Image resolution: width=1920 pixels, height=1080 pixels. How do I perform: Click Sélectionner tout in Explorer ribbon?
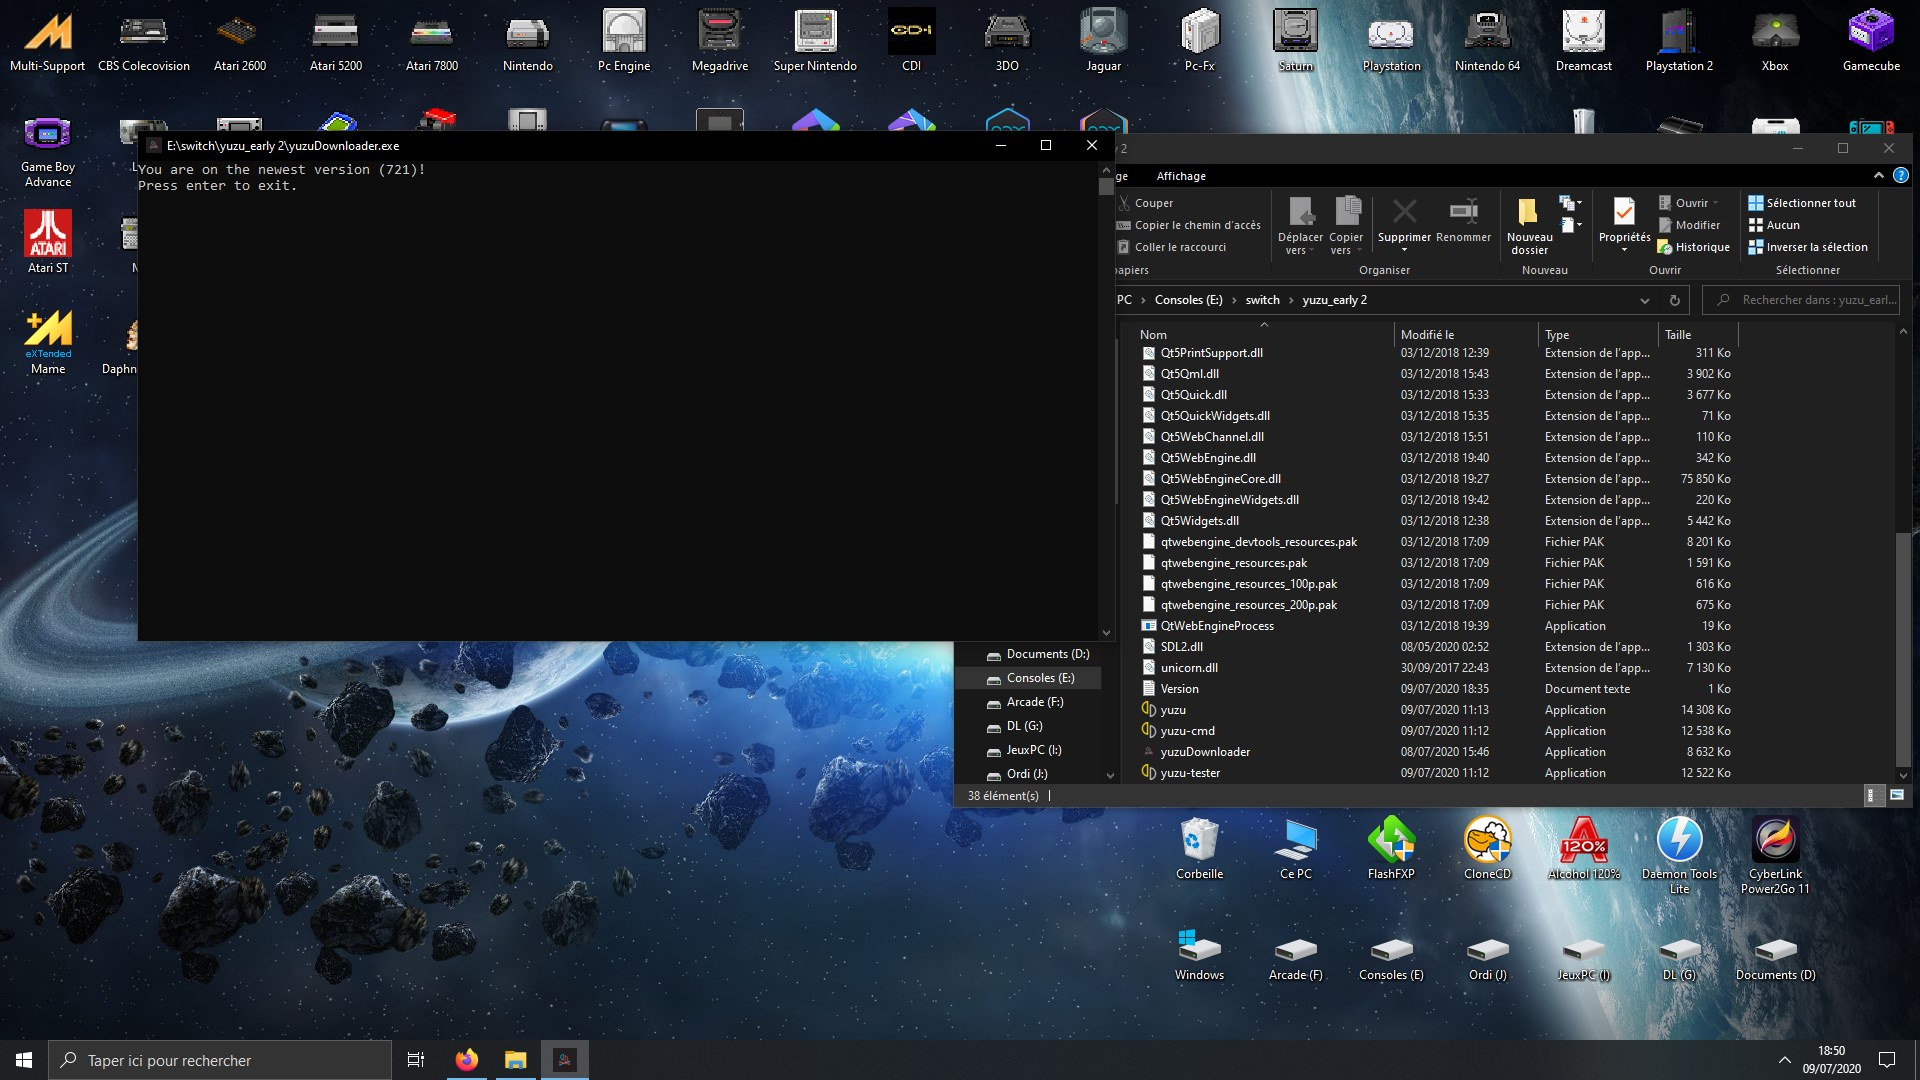(x=1802, y=203)
